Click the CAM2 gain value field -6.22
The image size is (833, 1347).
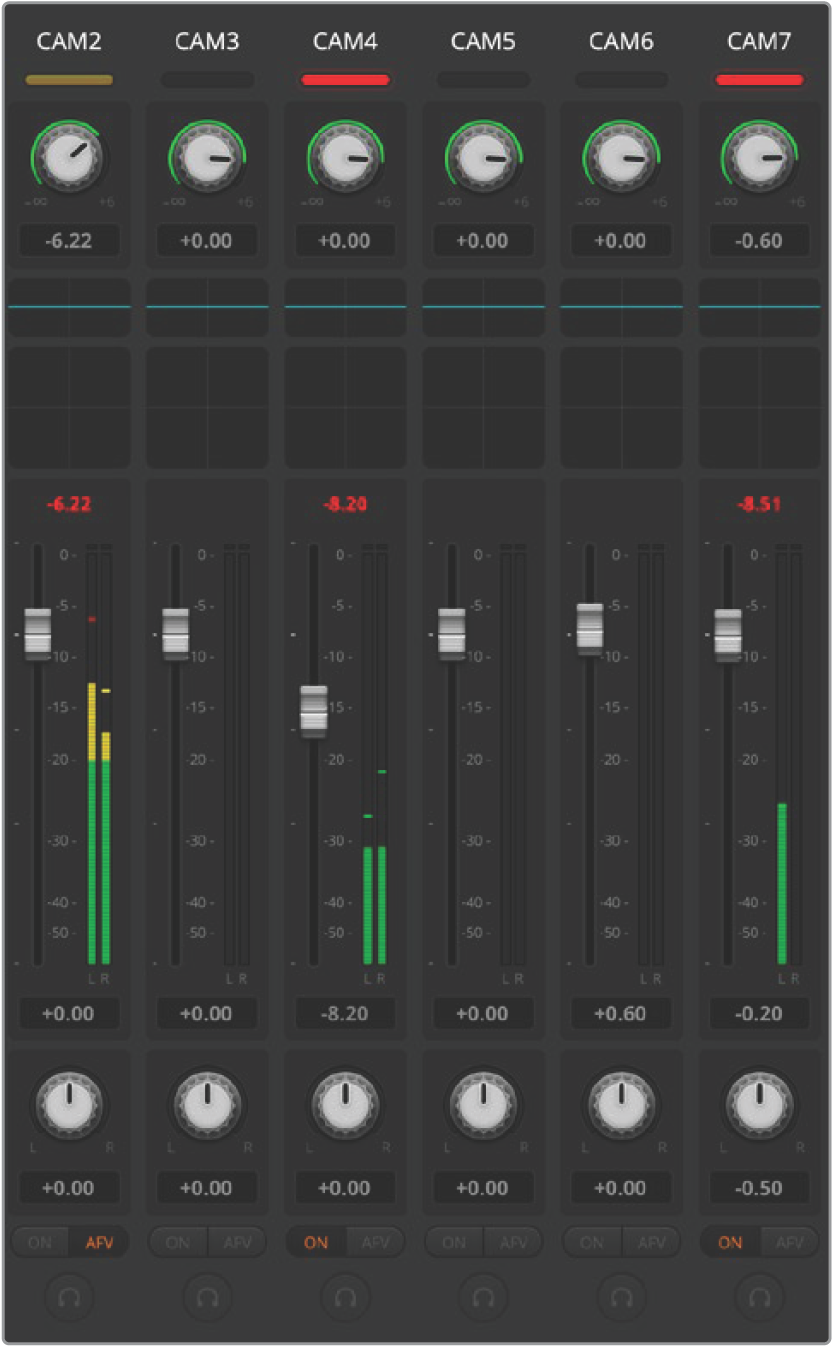(69, 241)
